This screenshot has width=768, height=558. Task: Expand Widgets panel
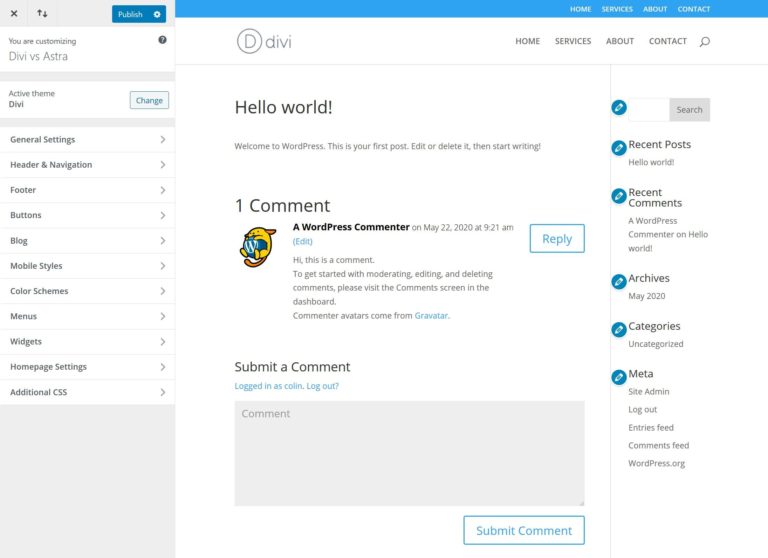(87, 341)
